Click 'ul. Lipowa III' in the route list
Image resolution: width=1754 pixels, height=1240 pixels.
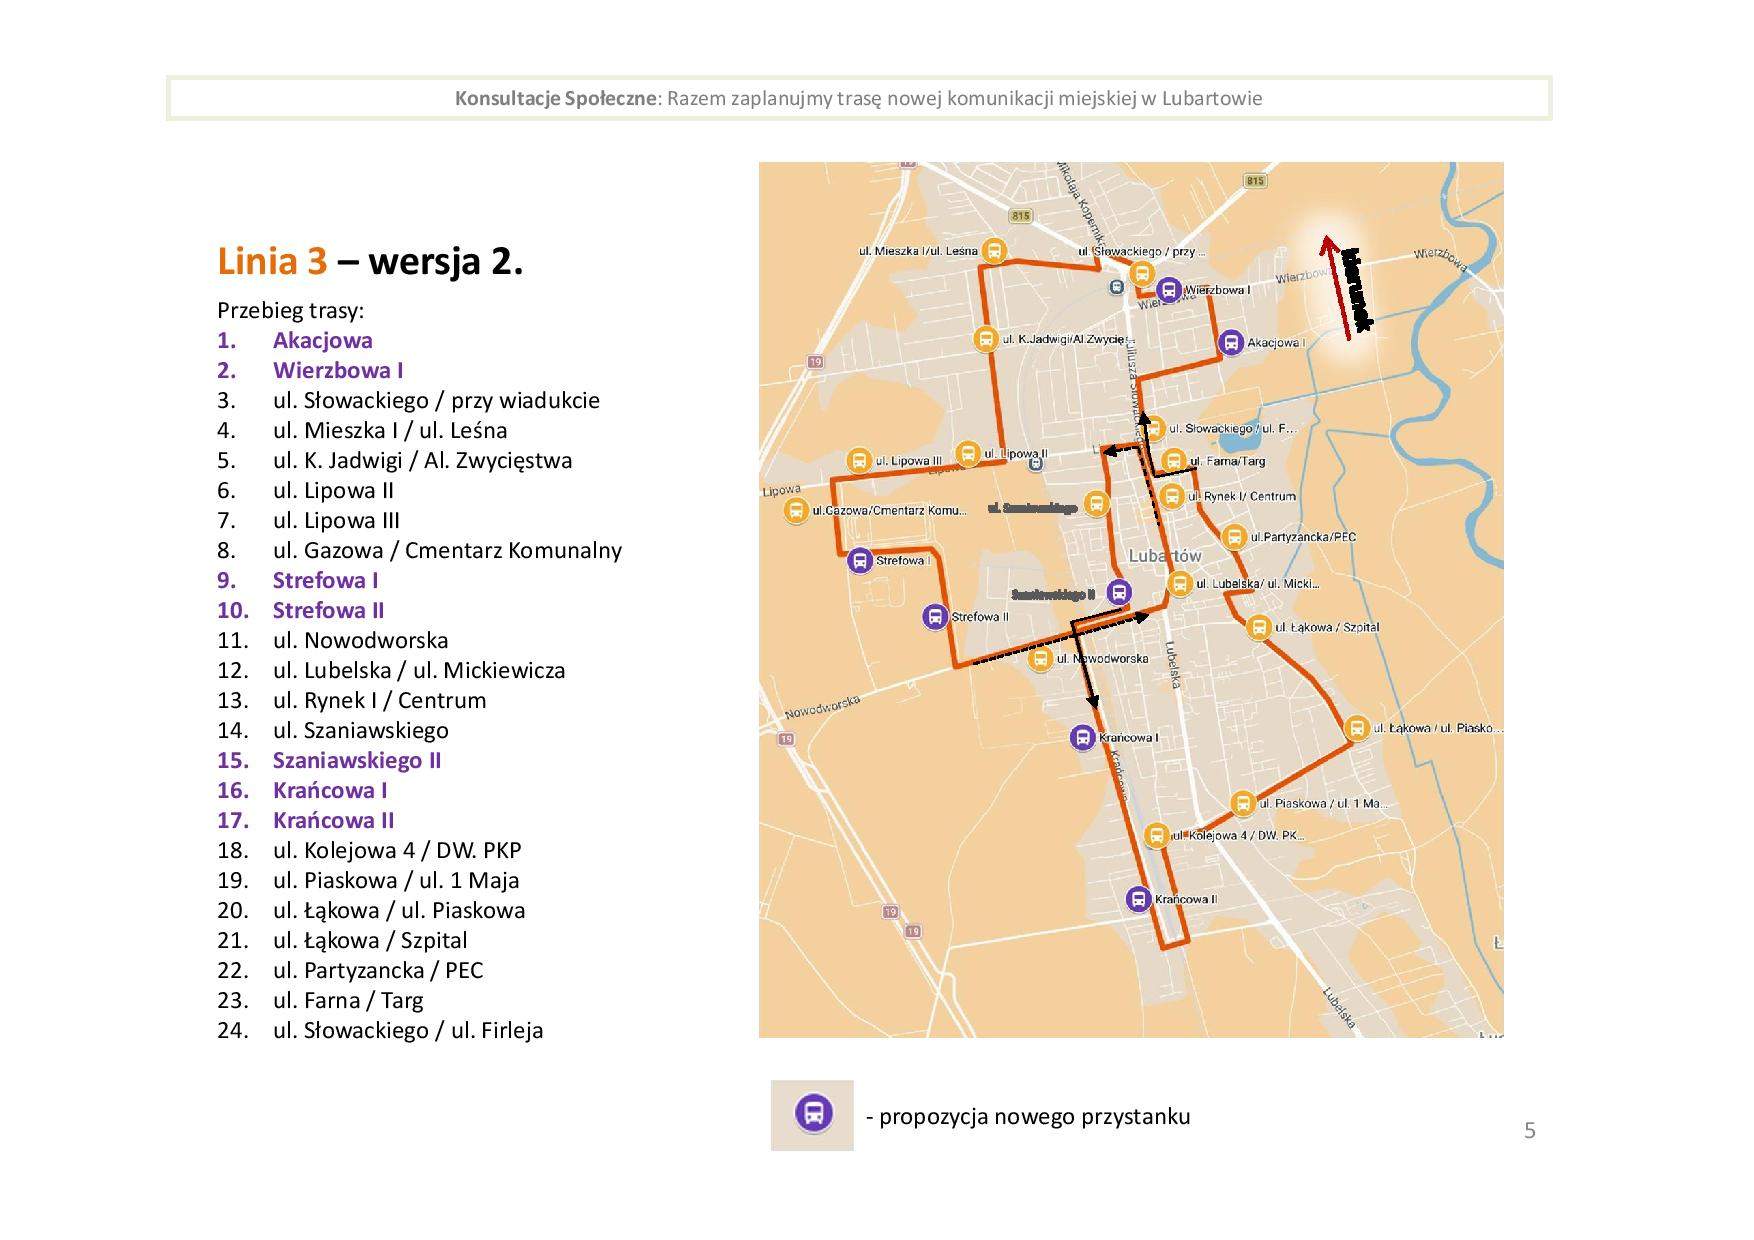pos(336,521)
